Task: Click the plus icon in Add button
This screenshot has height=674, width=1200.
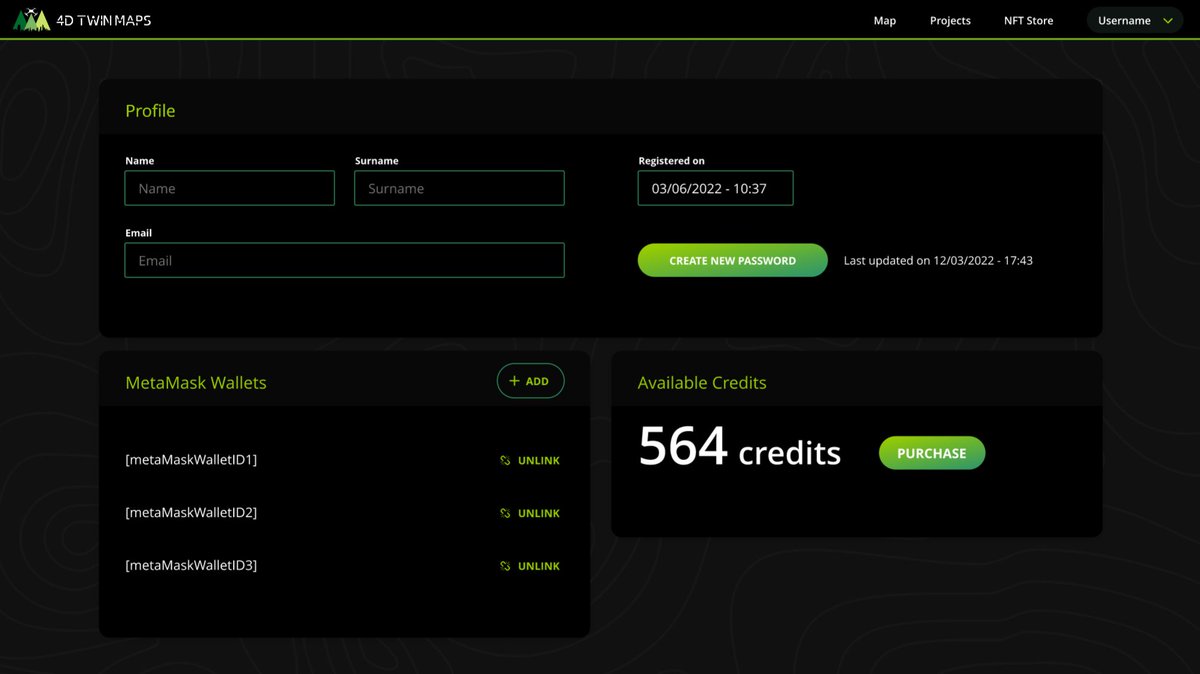Action: tap(514, 381)
